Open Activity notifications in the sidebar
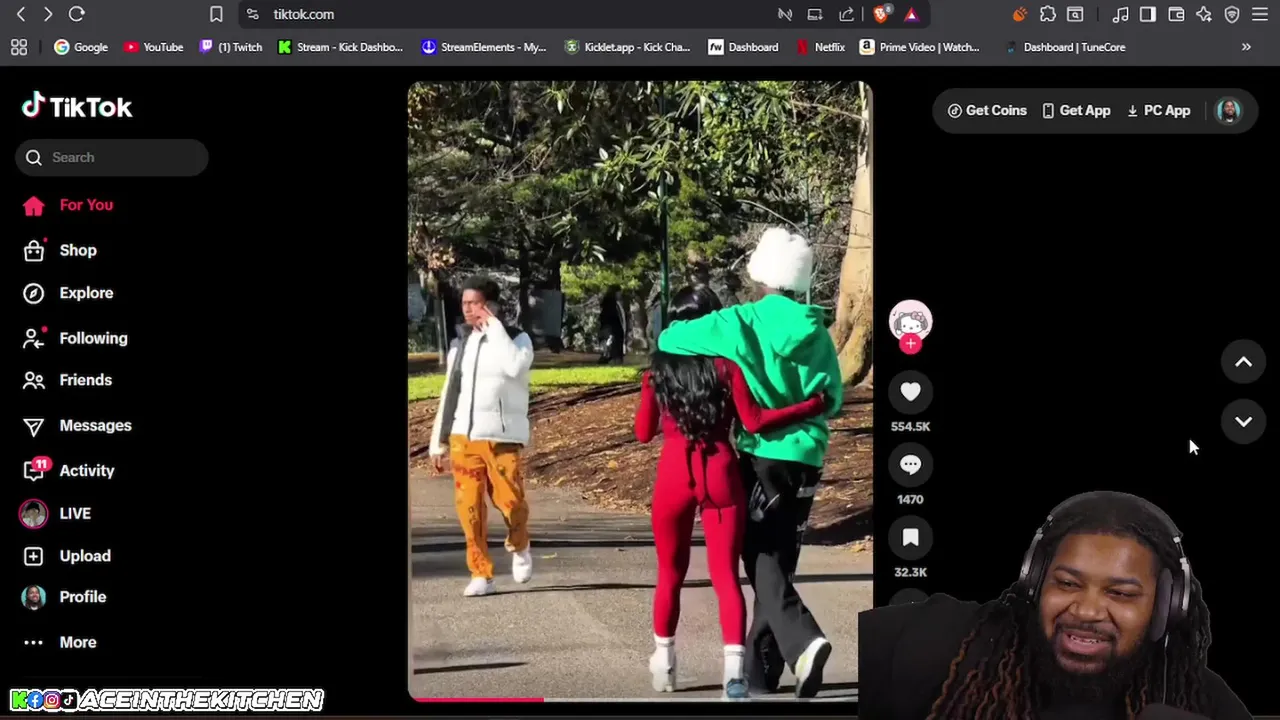This screenshot has width=1280, height=720. pos(69,470)
